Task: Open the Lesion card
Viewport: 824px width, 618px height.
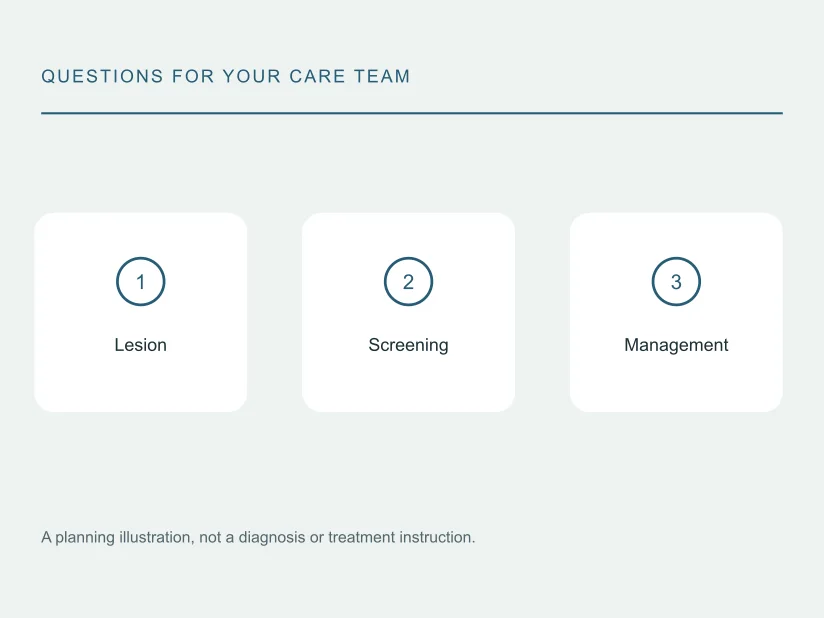Action: pos(140,312)
